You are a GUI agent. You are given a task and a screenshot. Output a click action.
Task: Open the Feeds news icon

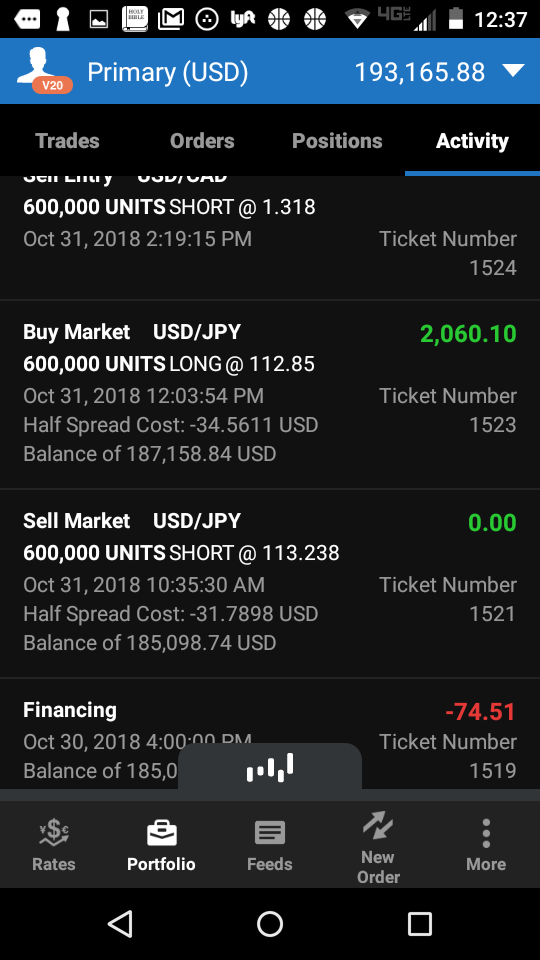[x=269, y=833]
